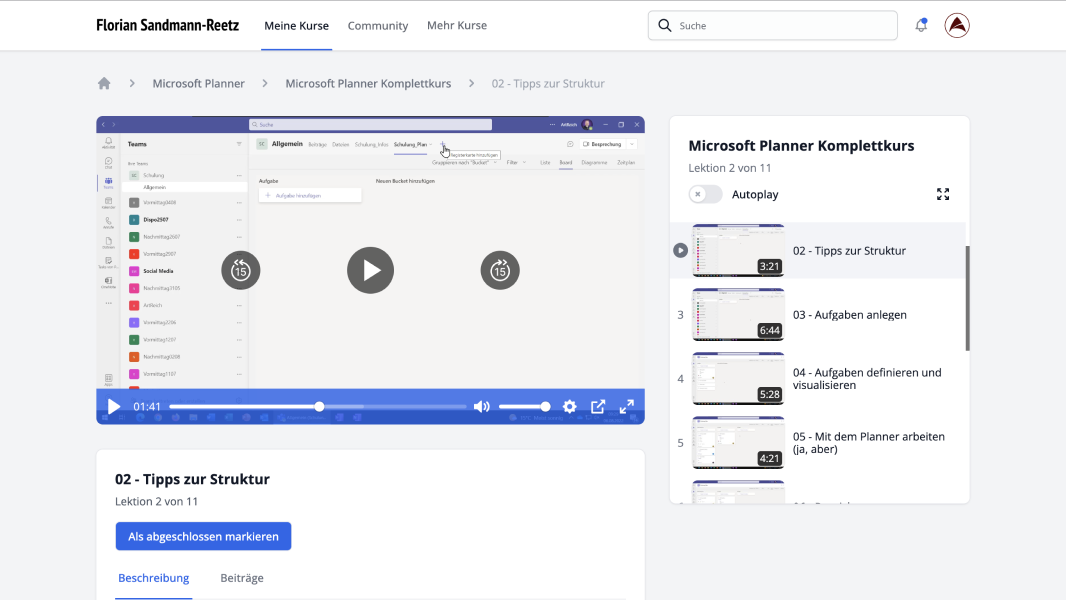Screen dimensions: 1066x600
Task: Rewind the video 15 seconds
Action: tap(241, 270)
